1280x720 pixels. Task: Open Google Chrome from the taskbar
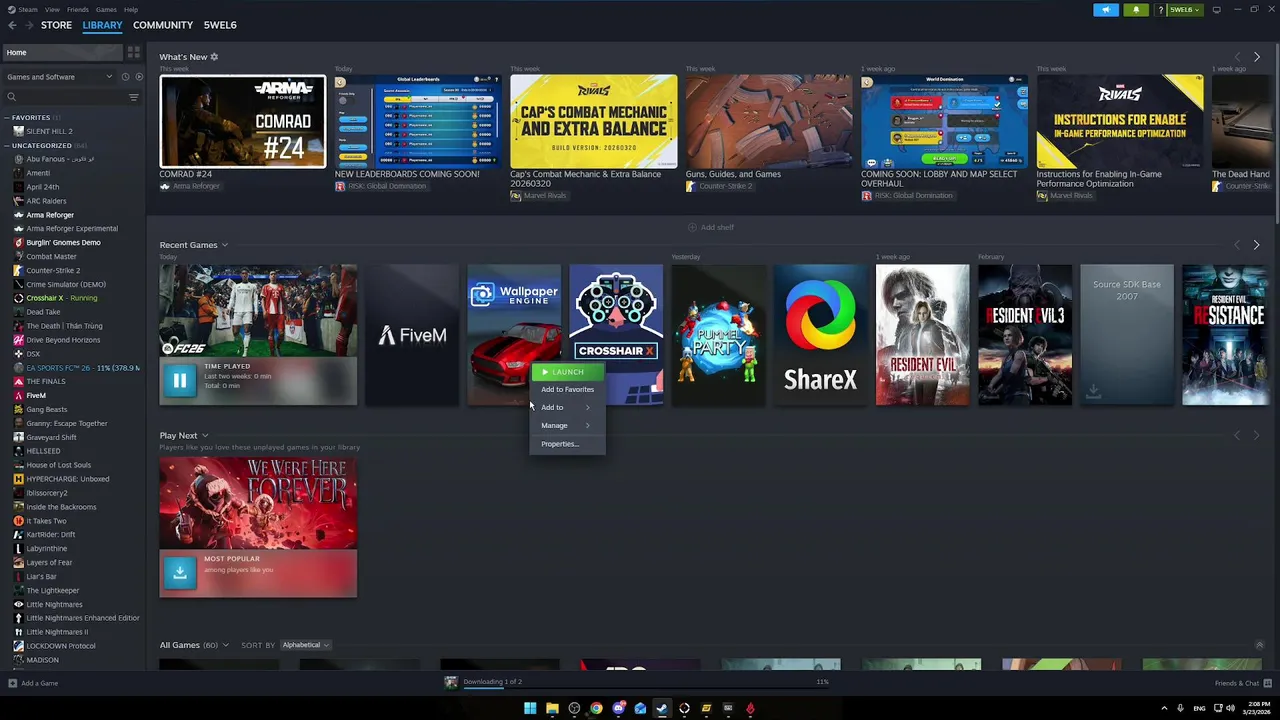coord(596,708)
